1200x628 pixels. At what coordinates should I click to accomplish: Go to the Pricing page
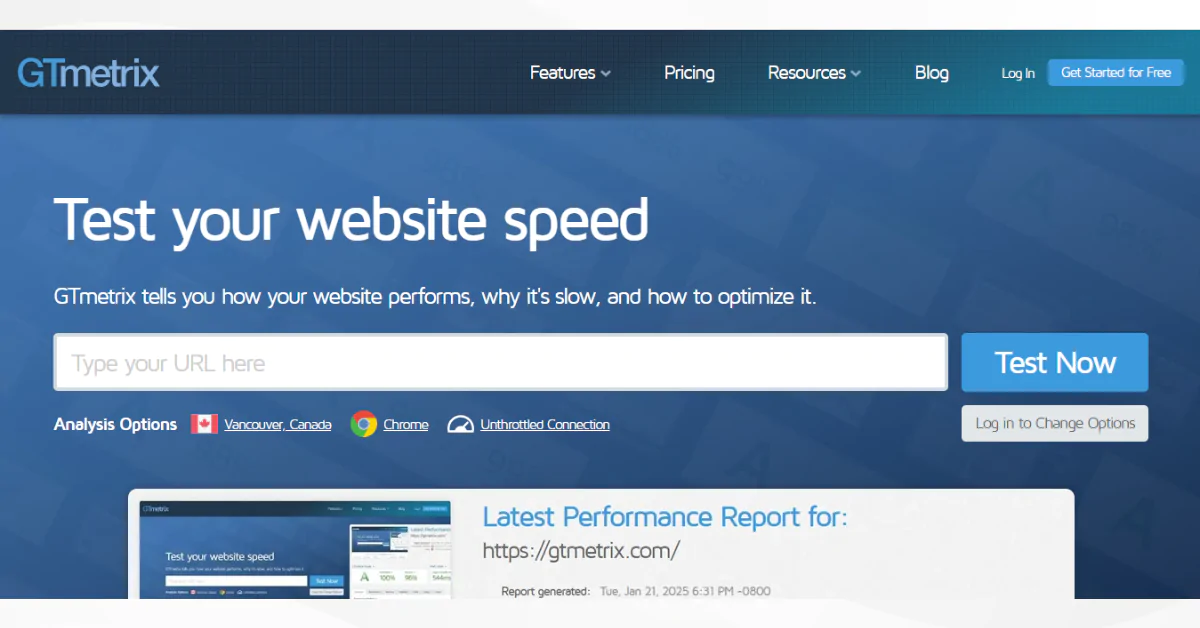pyautogui.click(x=689, y=73)
